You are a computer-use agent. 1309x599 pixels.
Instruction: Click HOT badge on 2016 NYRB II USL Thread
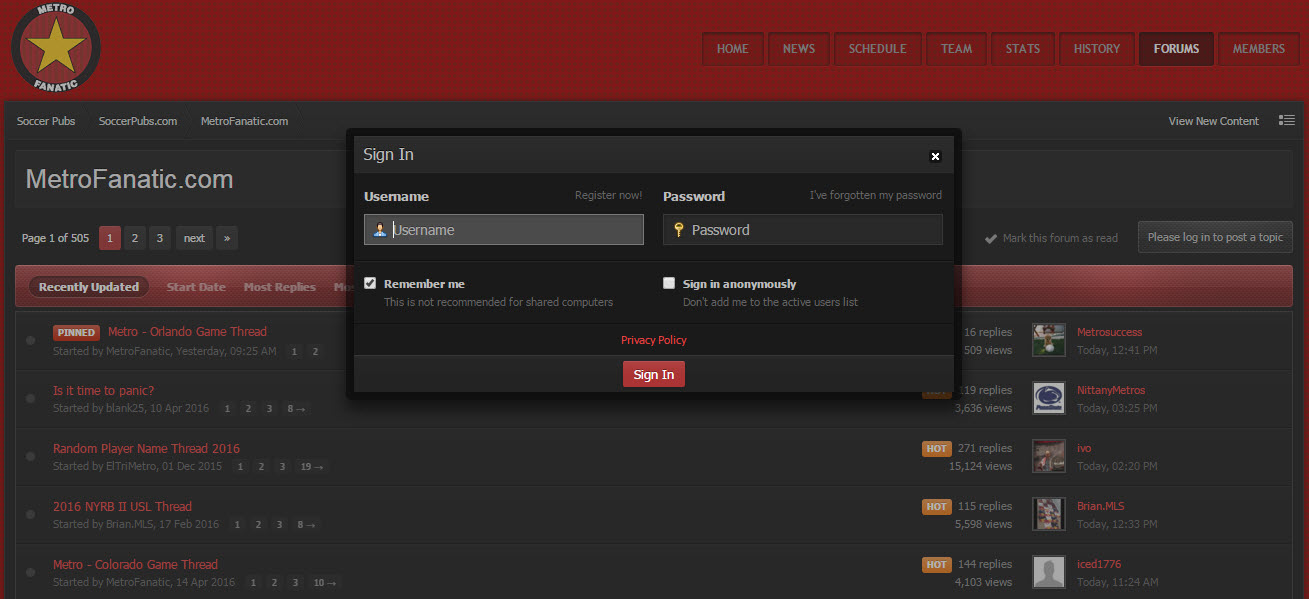(936, 507)
